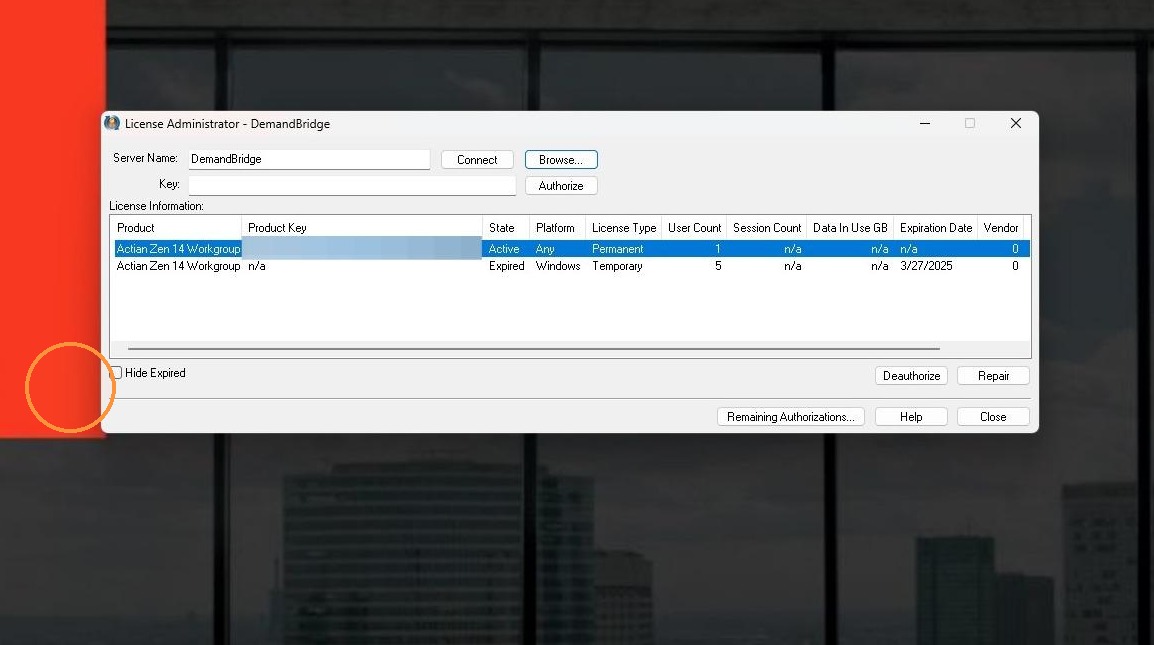Sort by the Session Count column header
1154x645 pixels.
pos(767,228)
